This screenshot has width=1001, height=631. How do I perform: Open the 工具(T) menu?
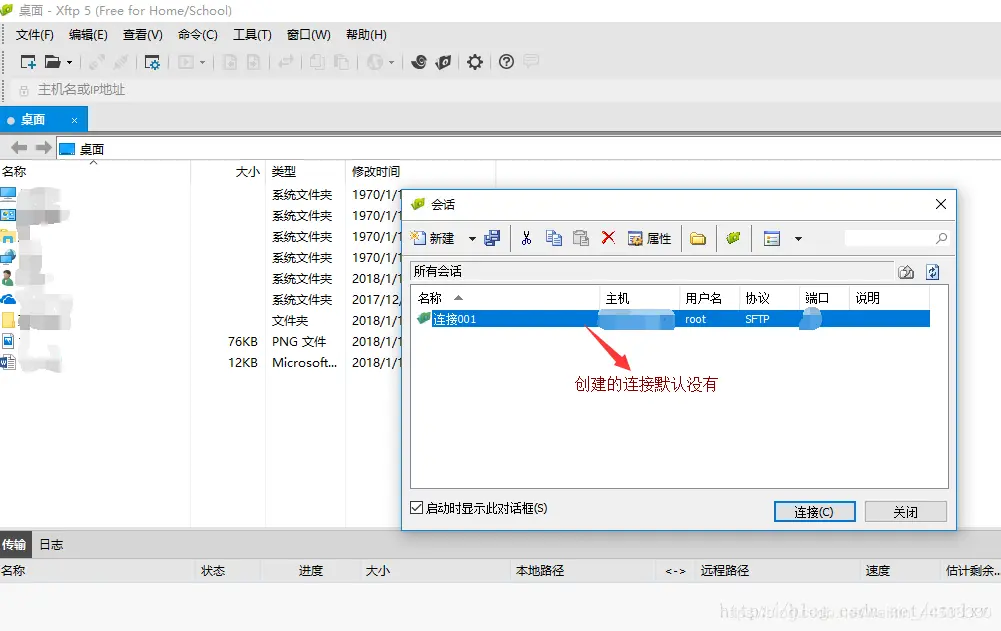(252, 35)
